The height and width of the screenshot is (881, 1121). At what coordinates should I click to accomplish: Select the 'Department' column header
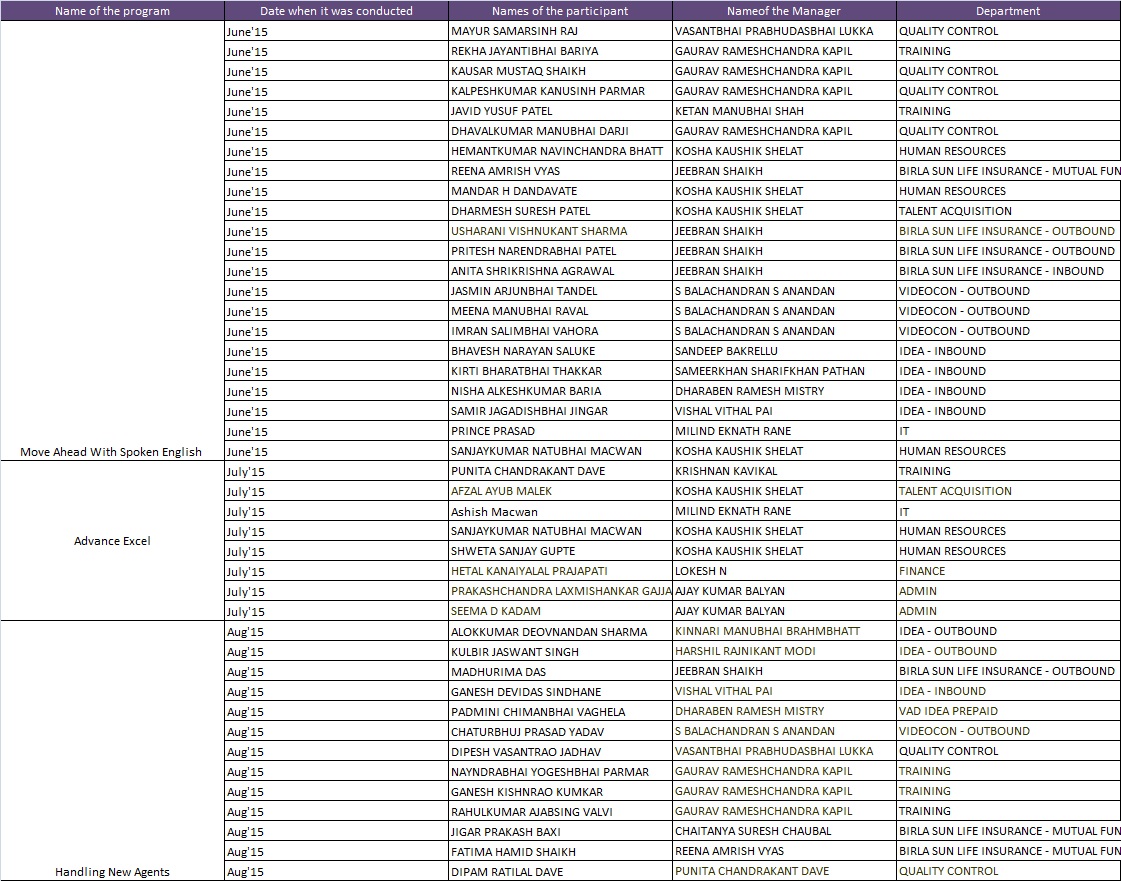click(1008, 11)
